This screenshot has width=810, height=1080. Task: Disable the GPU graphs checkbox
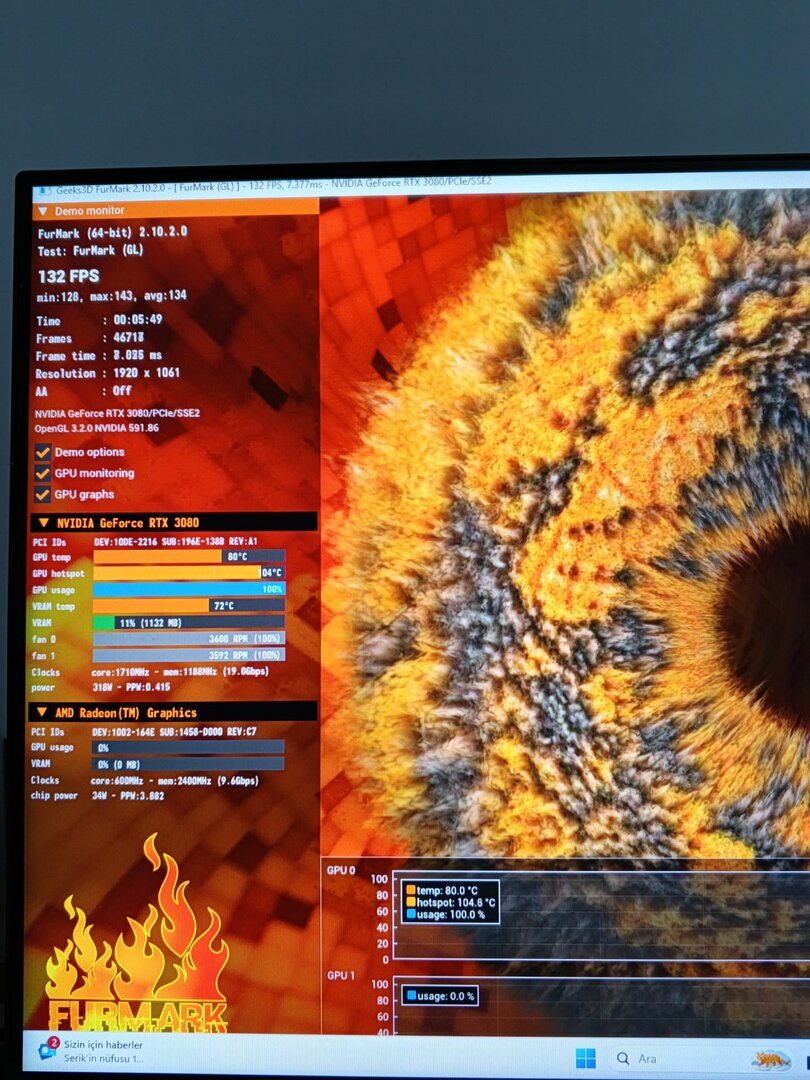click(x=43, y=495)
